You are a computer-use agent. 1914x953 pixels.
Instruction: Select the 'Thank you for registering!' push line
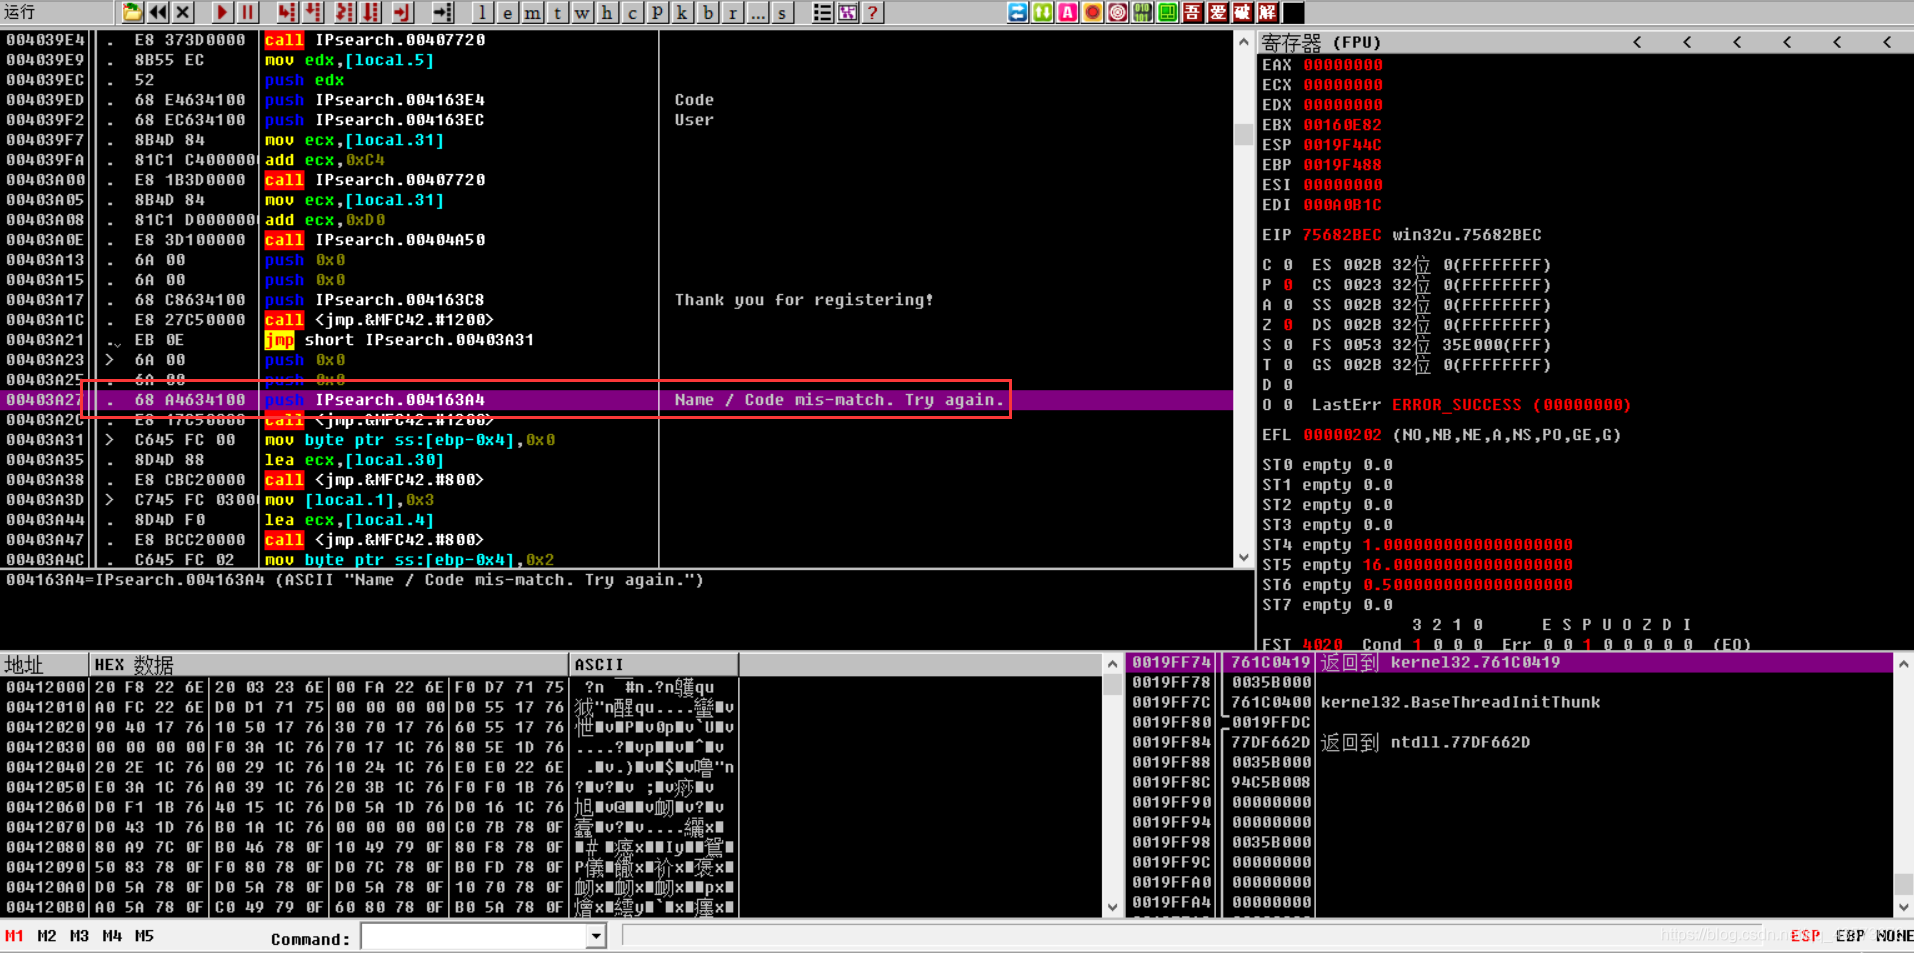[x=616, y=300]
